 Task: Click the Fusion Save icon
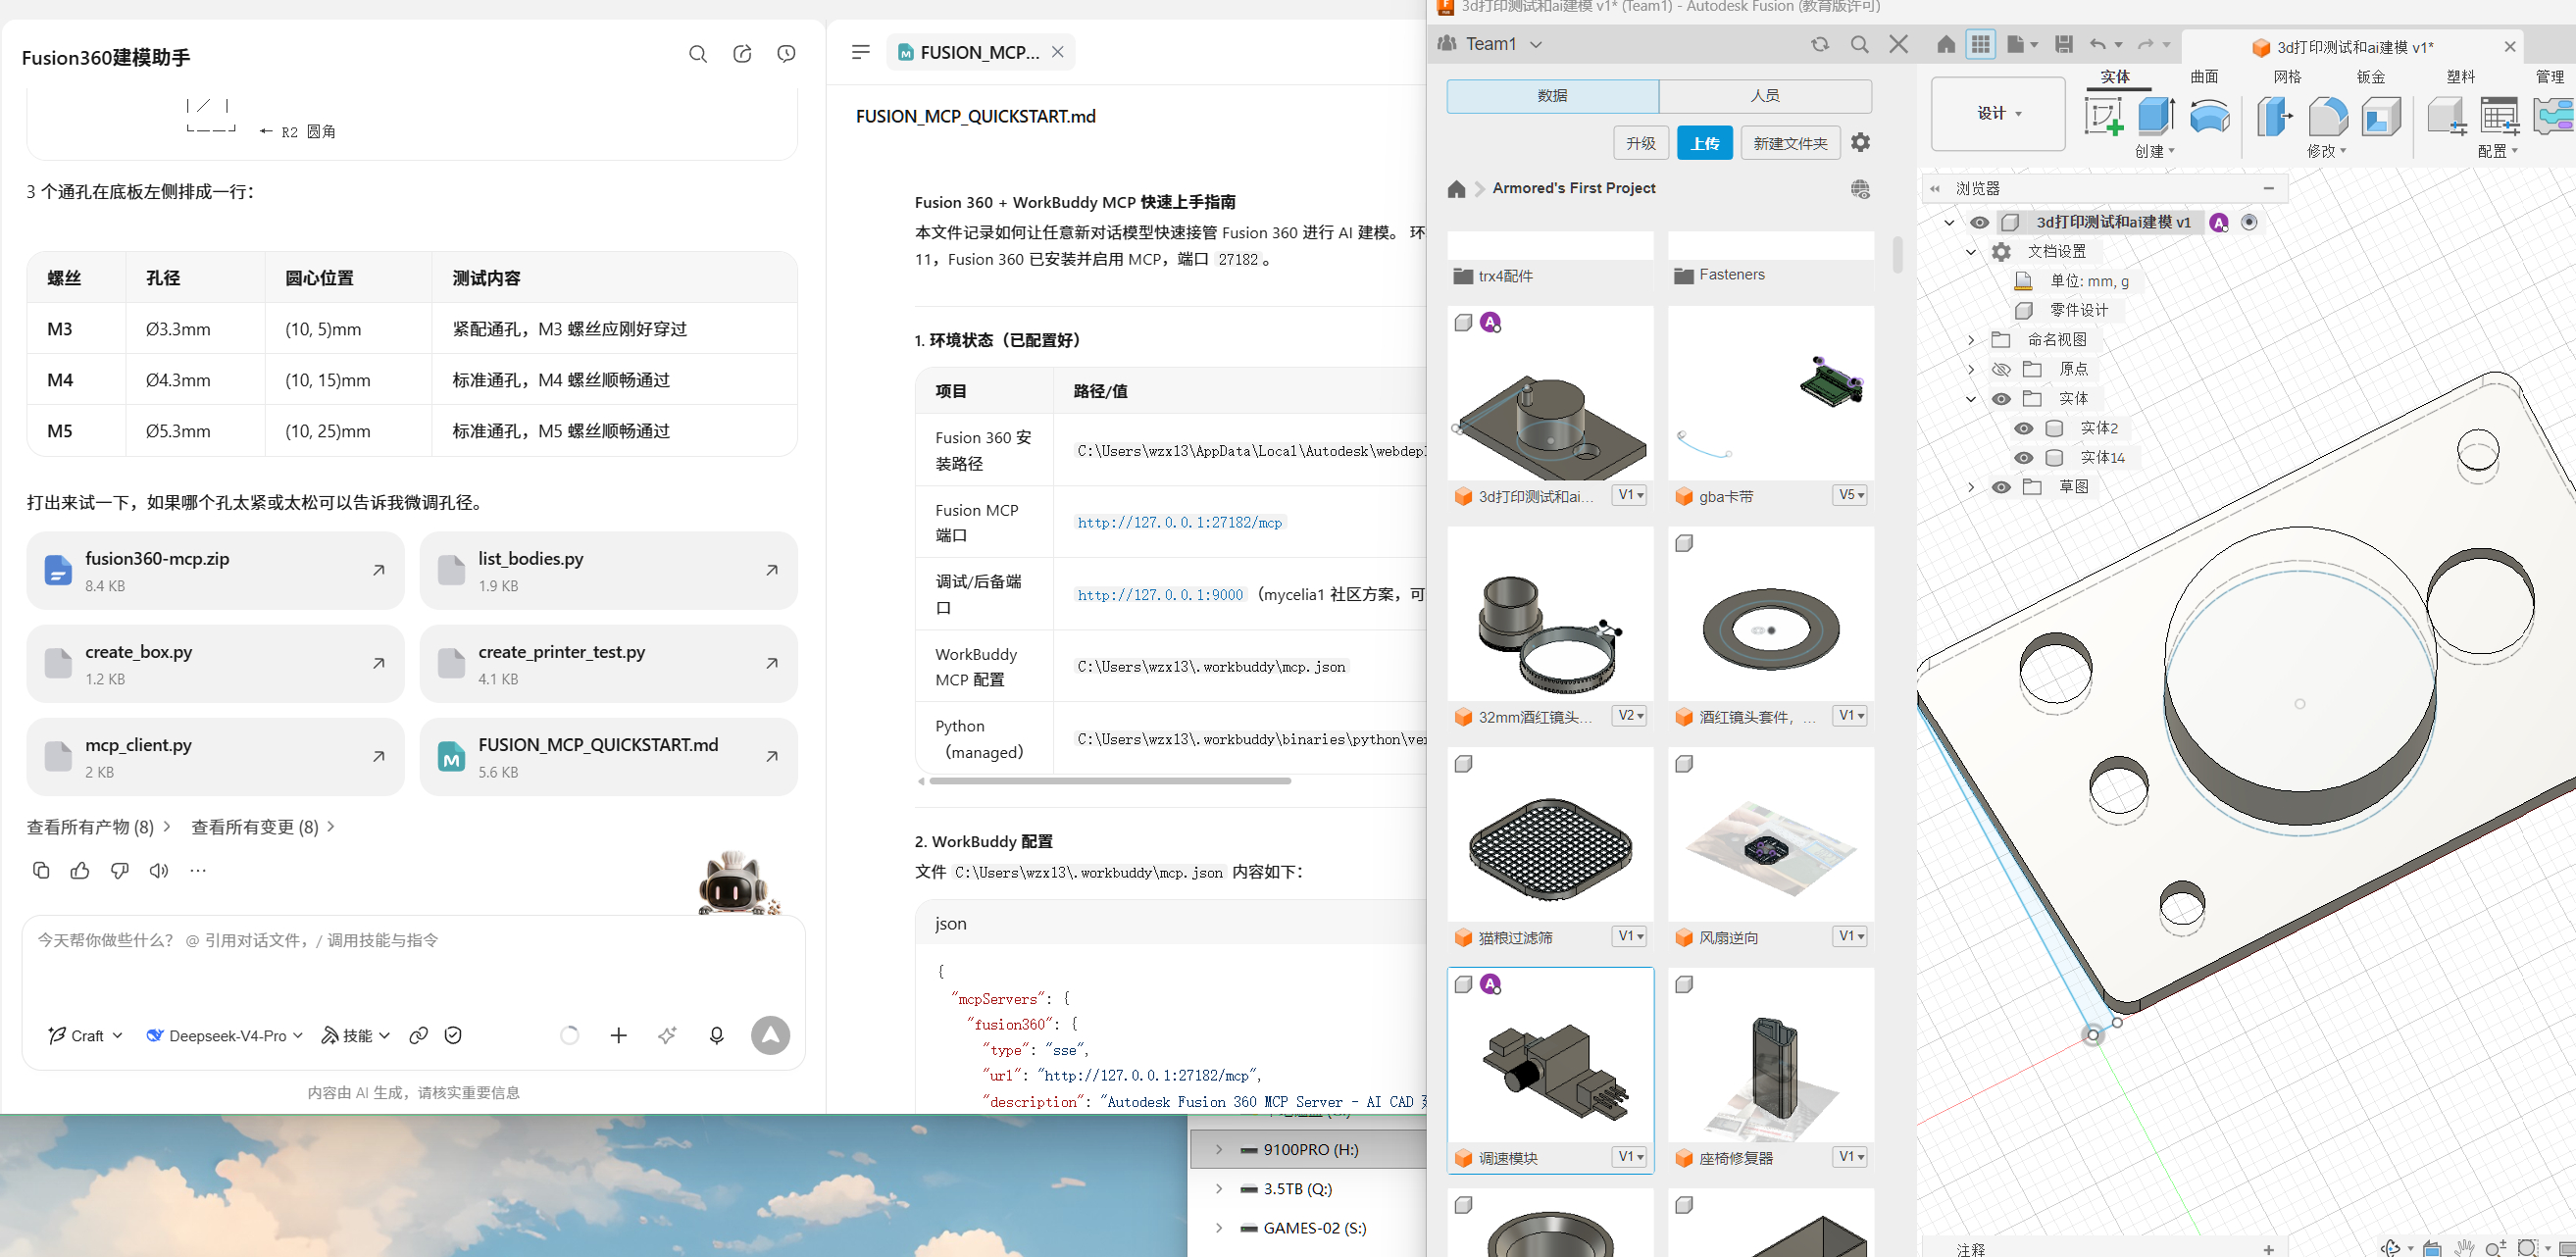(2064, 44)
